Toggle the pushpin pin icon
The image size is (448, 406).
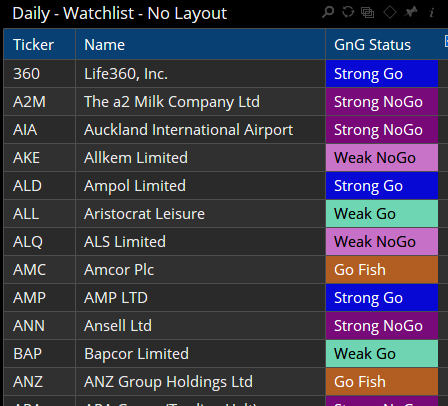(x=411, y=12)
